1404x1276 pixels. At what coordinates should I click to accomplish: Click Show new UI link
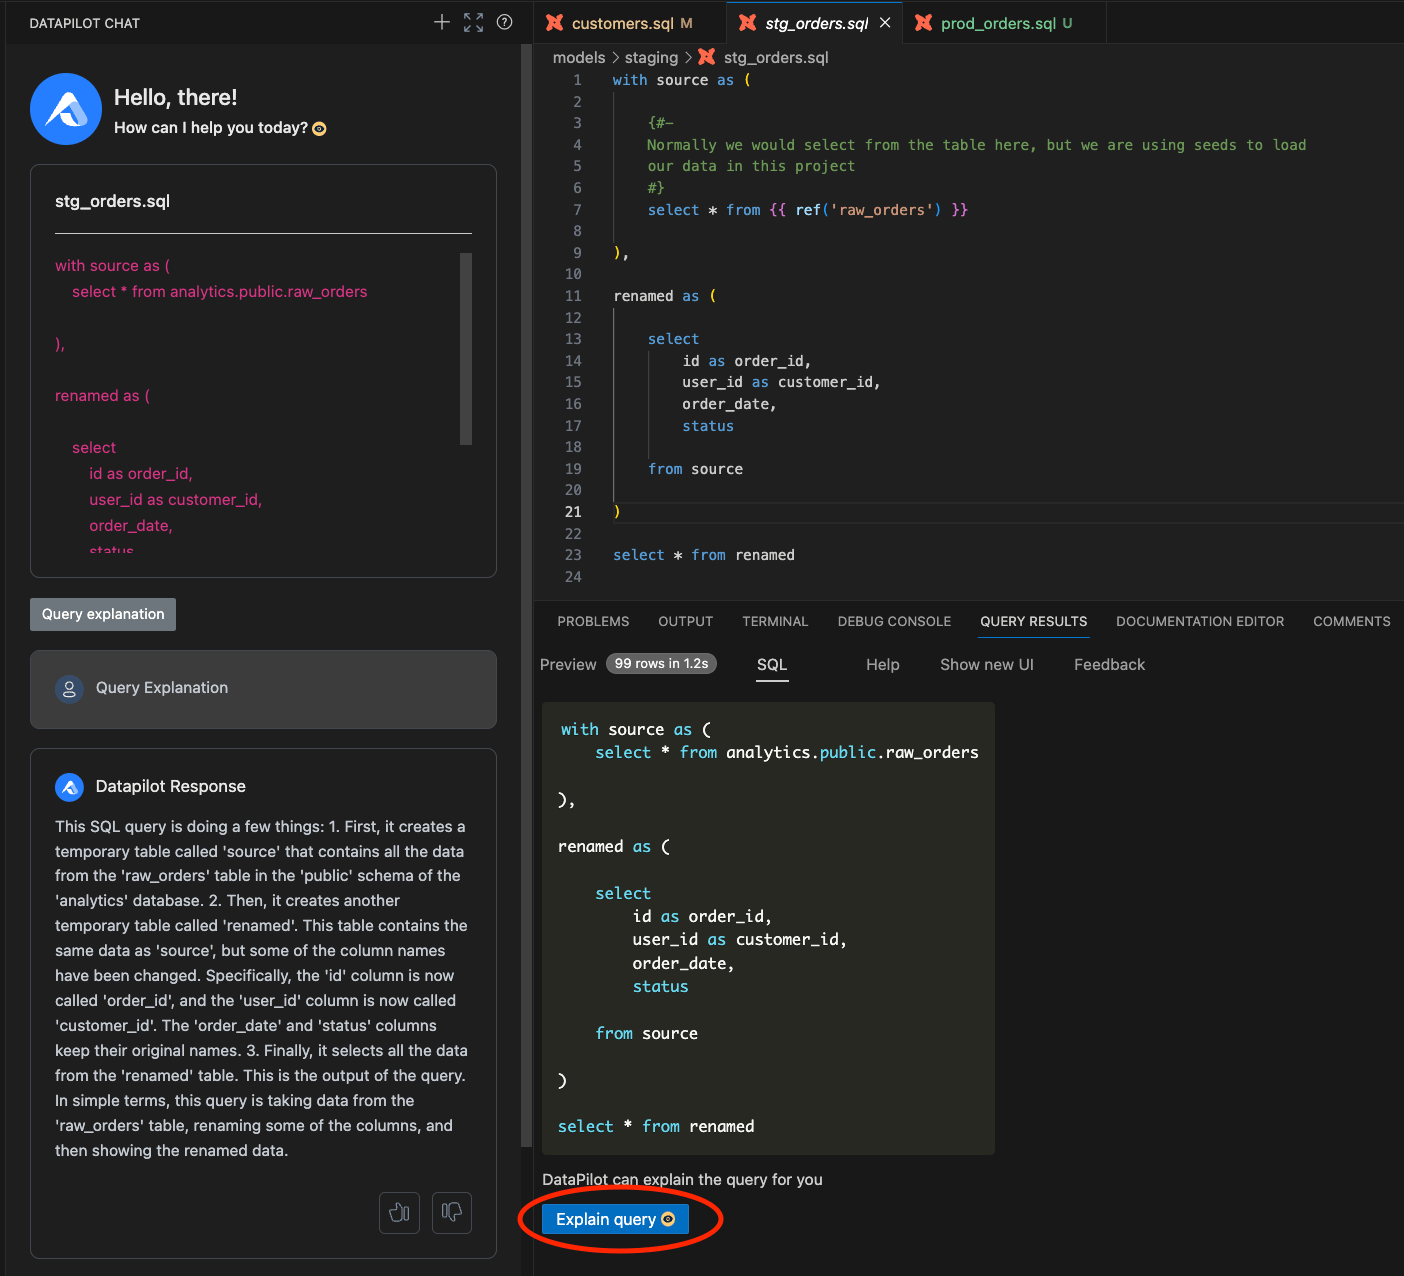(987, 664)
